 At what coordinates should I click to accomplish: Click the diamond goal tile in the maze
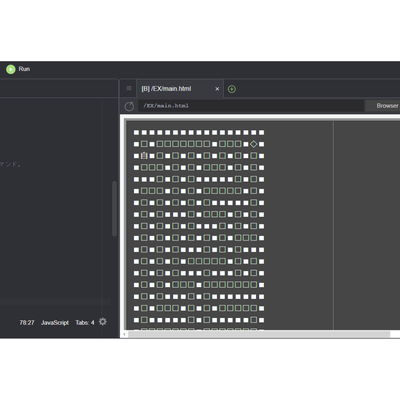(x=254, y=144)
